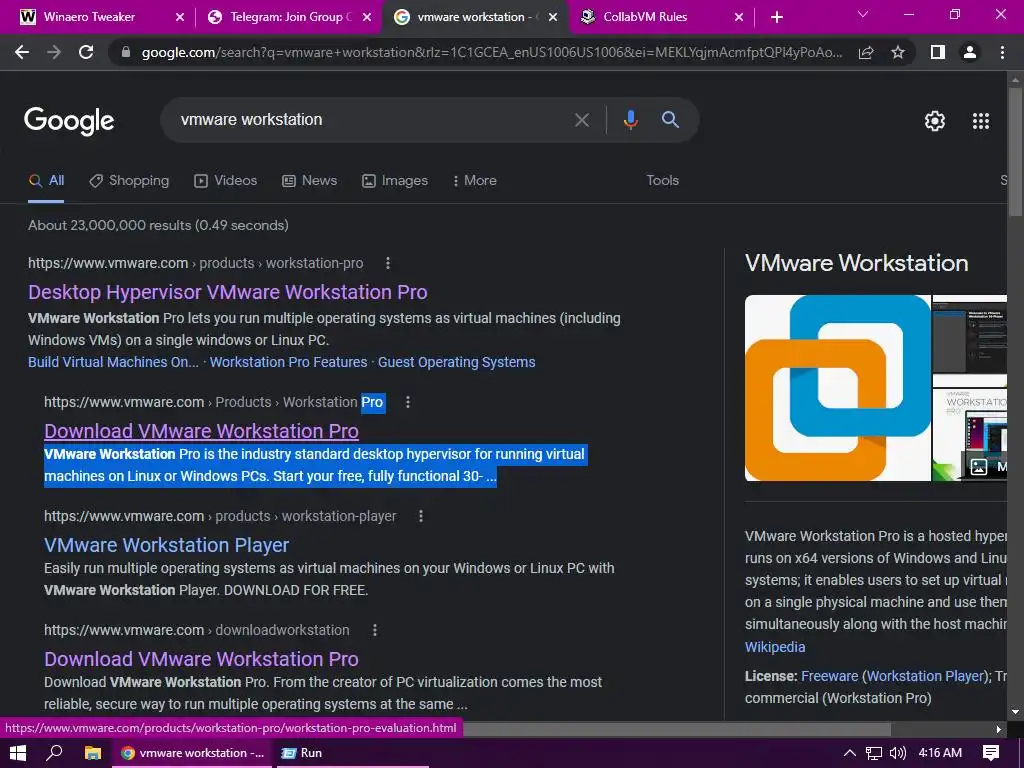Viewport: 1024px width, 768px height.
Task: Open the Chrome profile menu
Action: pyautogui.click(x=970, y=52)
